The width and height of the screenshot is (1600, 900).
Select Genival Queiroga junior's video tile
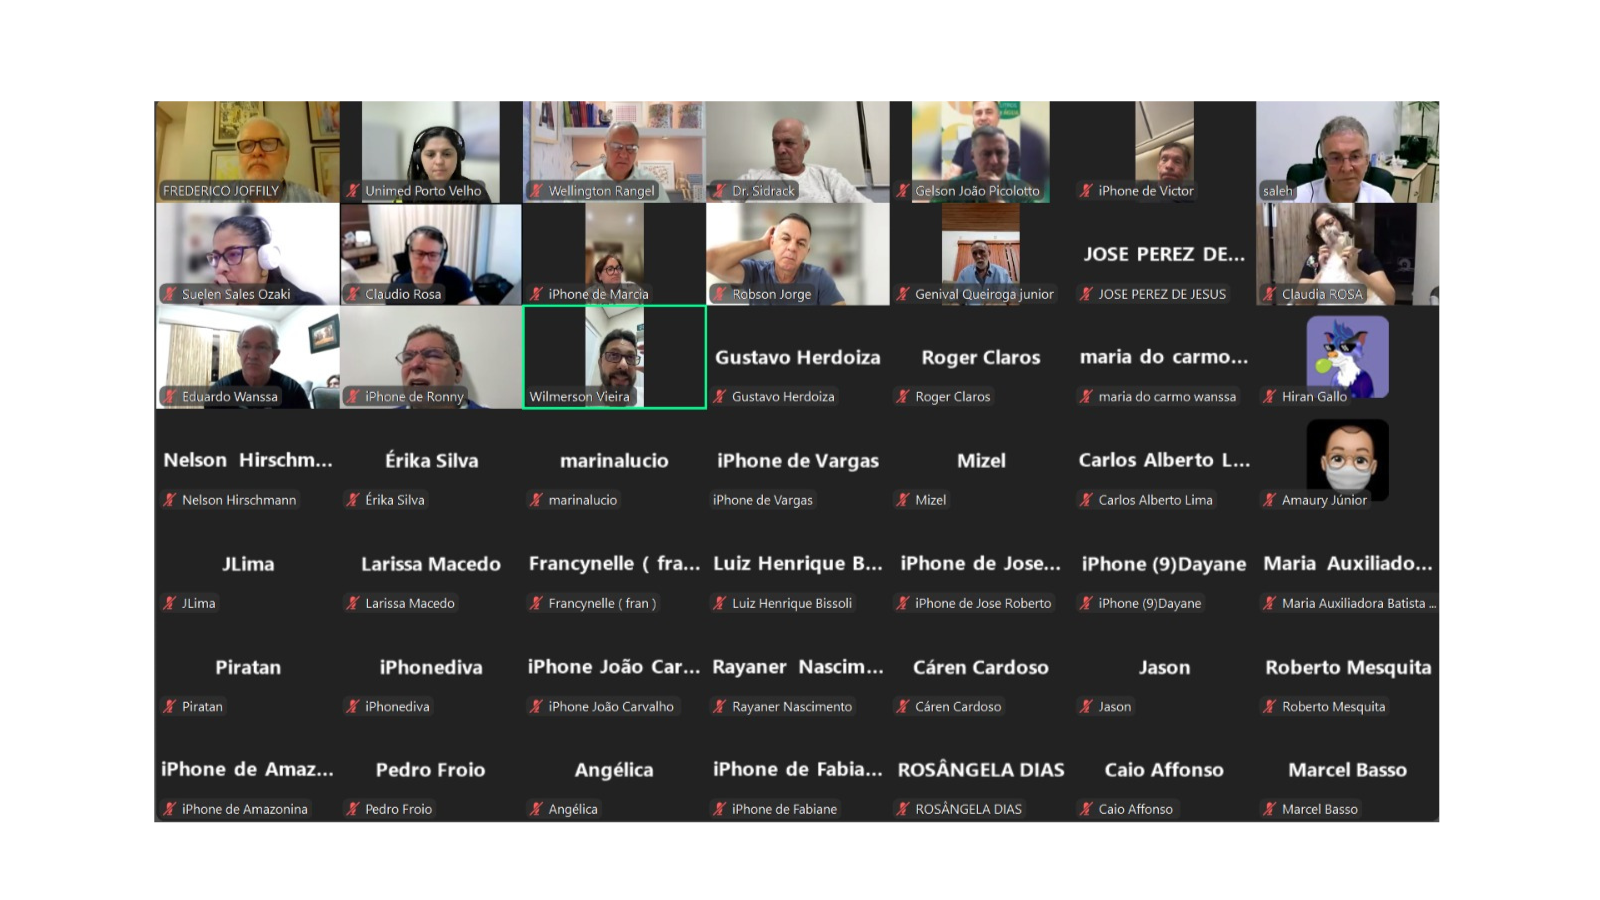click(x=981, y=255)
